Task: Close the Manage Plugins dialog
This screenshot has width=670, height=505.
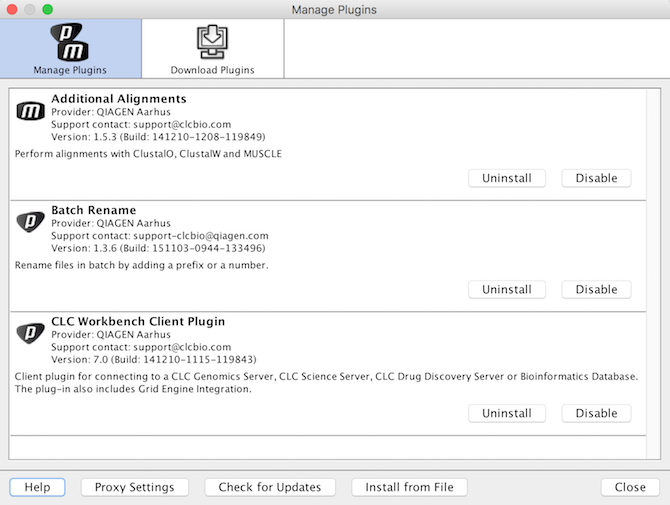Action: [630, 487]
